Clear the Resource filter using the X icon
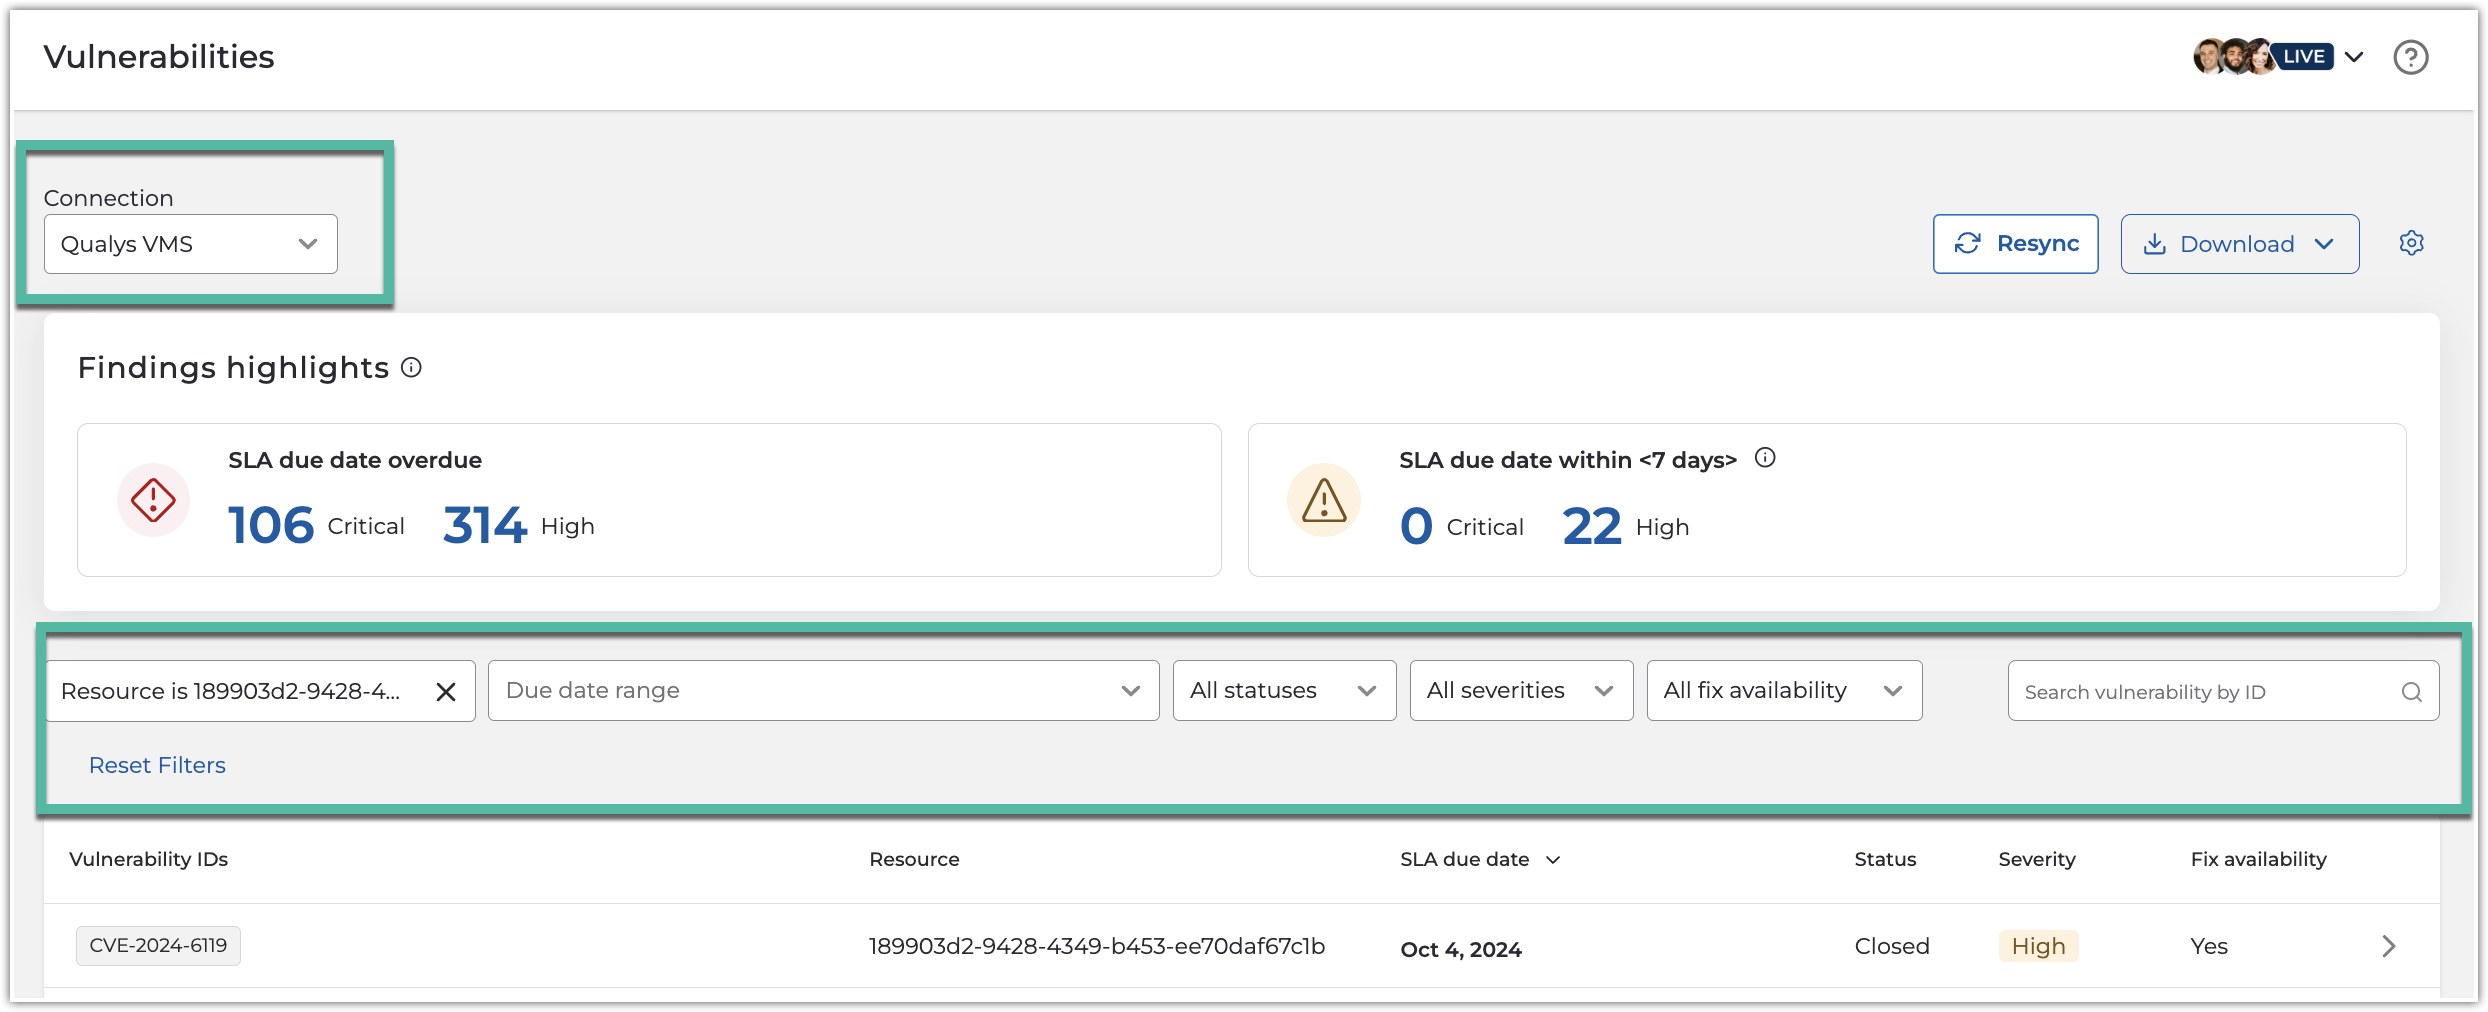 (x=444, y=690)
